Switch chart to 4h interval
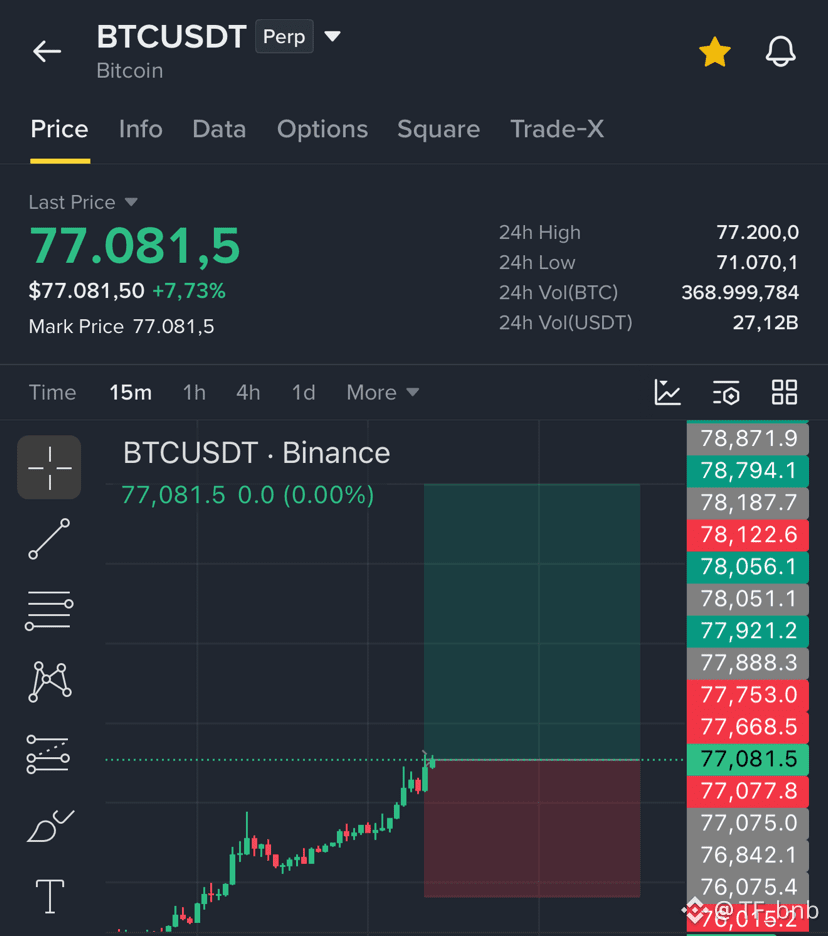Screen dimensions: 828x936 [248, 393]
